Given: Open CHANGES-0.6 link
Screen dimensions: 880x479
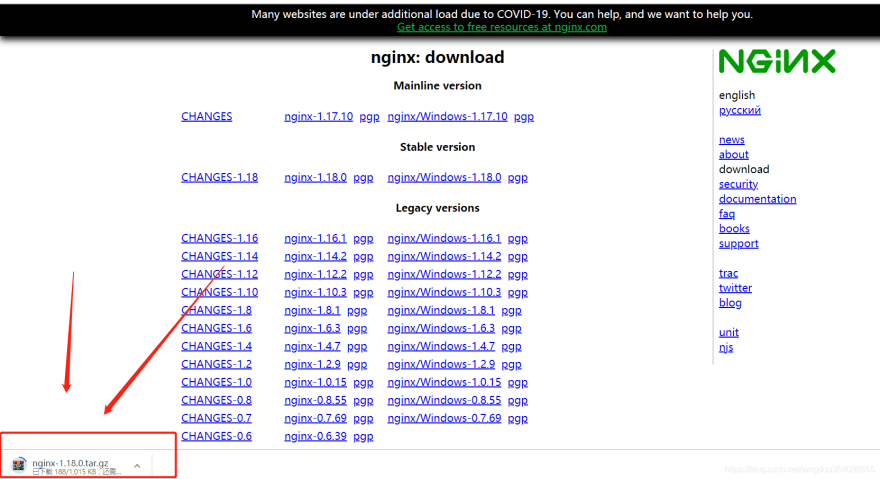Looking at the screenshot, I should [216, 436].
